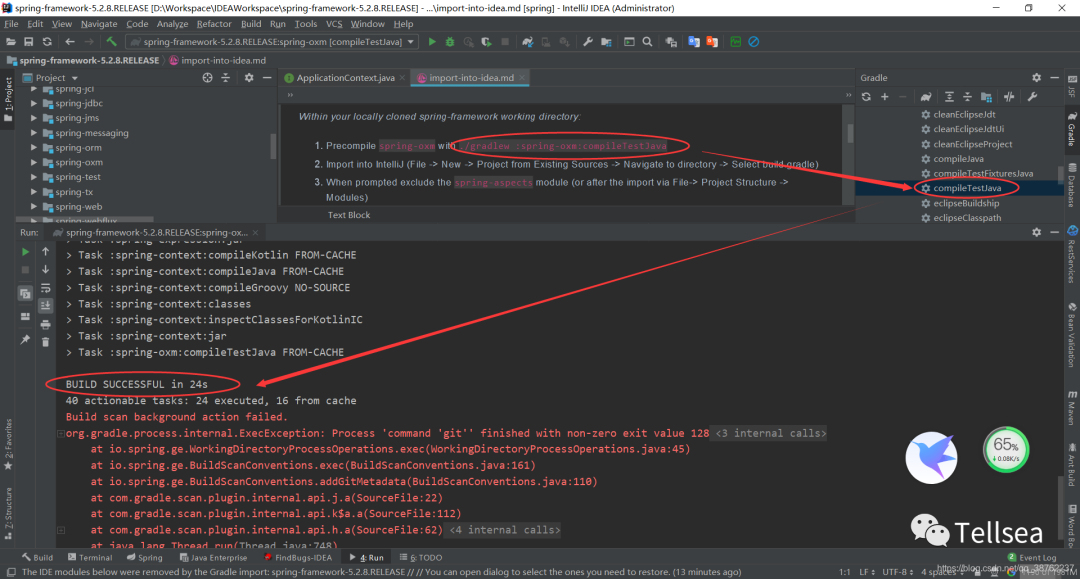This screenshot has height=579, width=1080.
Task: Collapse all nodes in Gradle panel
Action: pos(967,97)
